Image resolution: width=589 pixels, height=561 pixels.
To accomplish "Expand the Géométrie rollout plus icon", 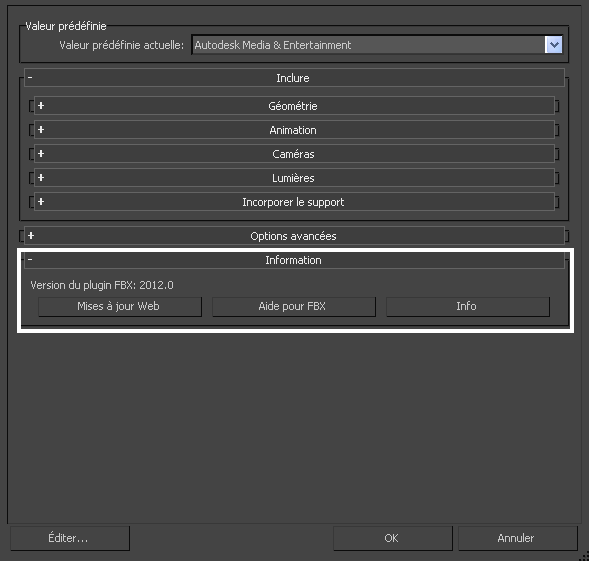I will (41, 106).
